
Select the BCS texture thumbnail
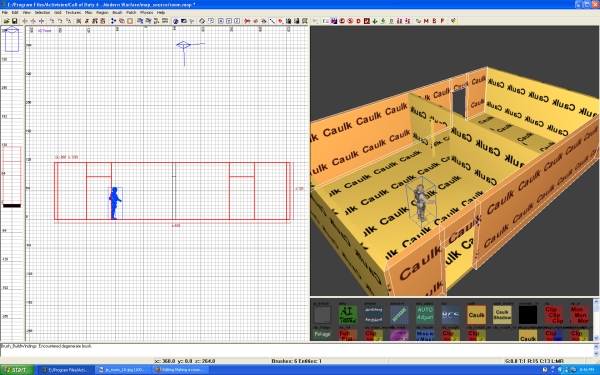[451, 315]
